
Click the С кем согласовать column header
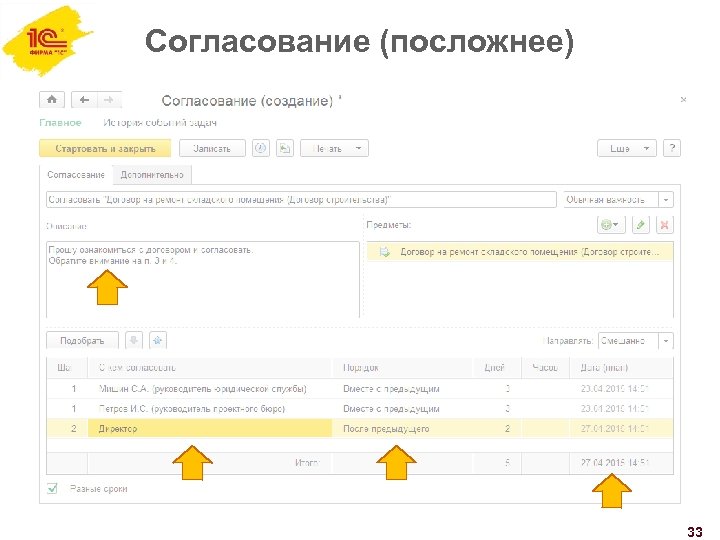point(209,368)
